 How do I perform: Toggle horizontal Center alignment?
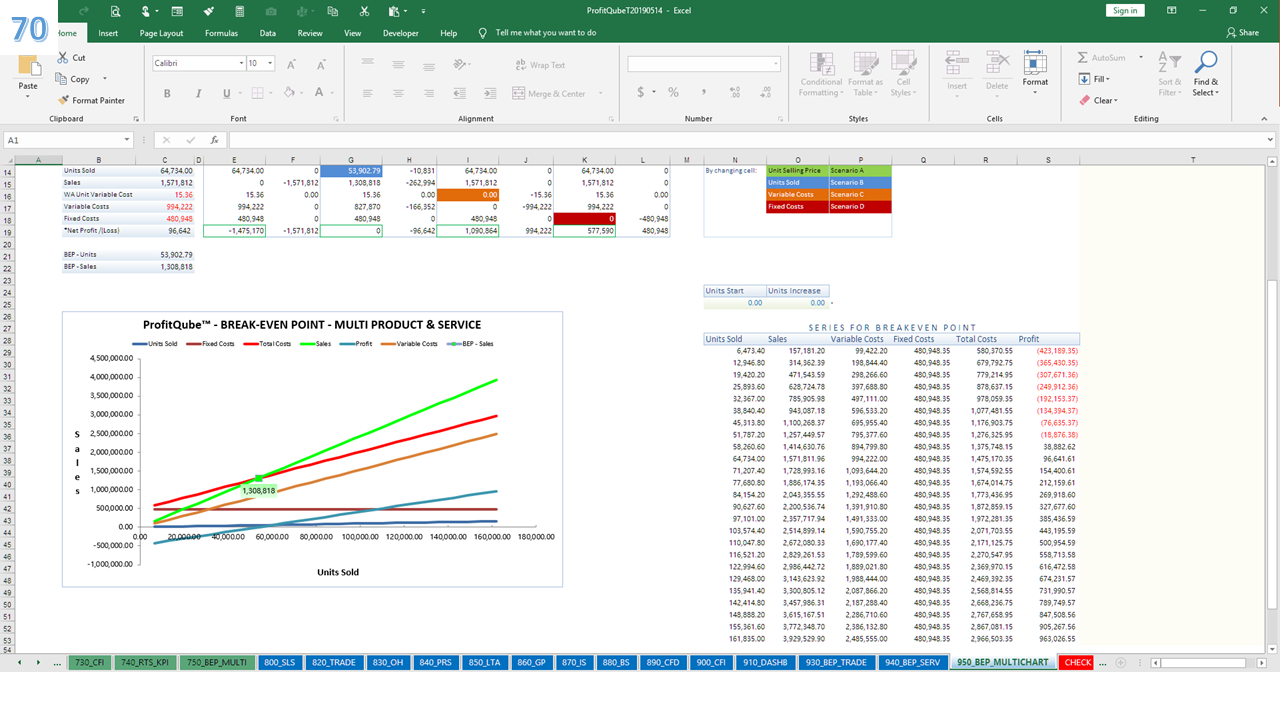[x=399, y=93]
